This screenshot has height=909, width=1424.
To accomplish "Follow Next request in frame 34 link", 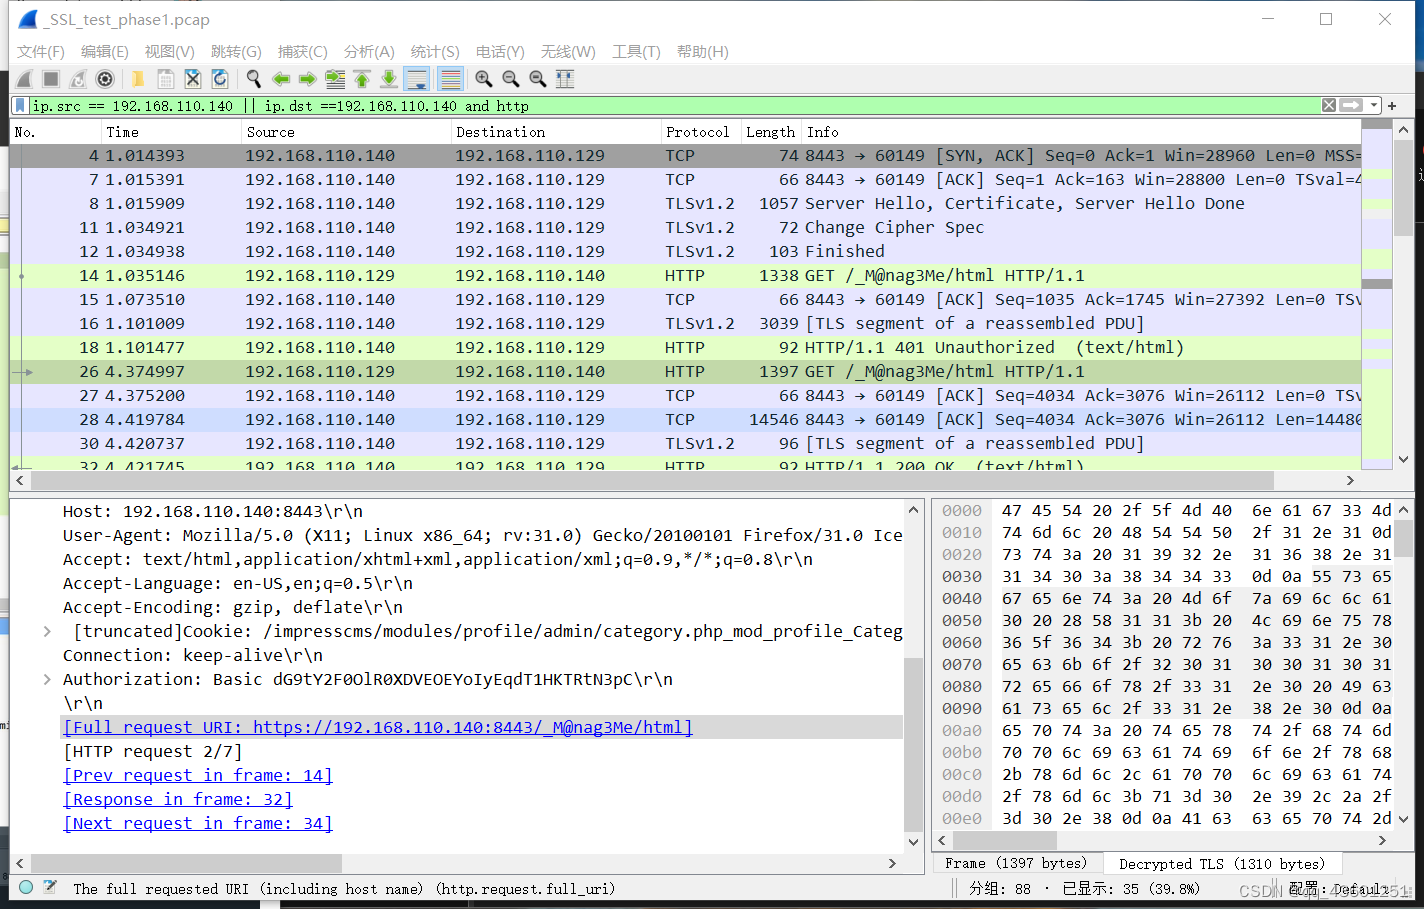I will 198,823.
